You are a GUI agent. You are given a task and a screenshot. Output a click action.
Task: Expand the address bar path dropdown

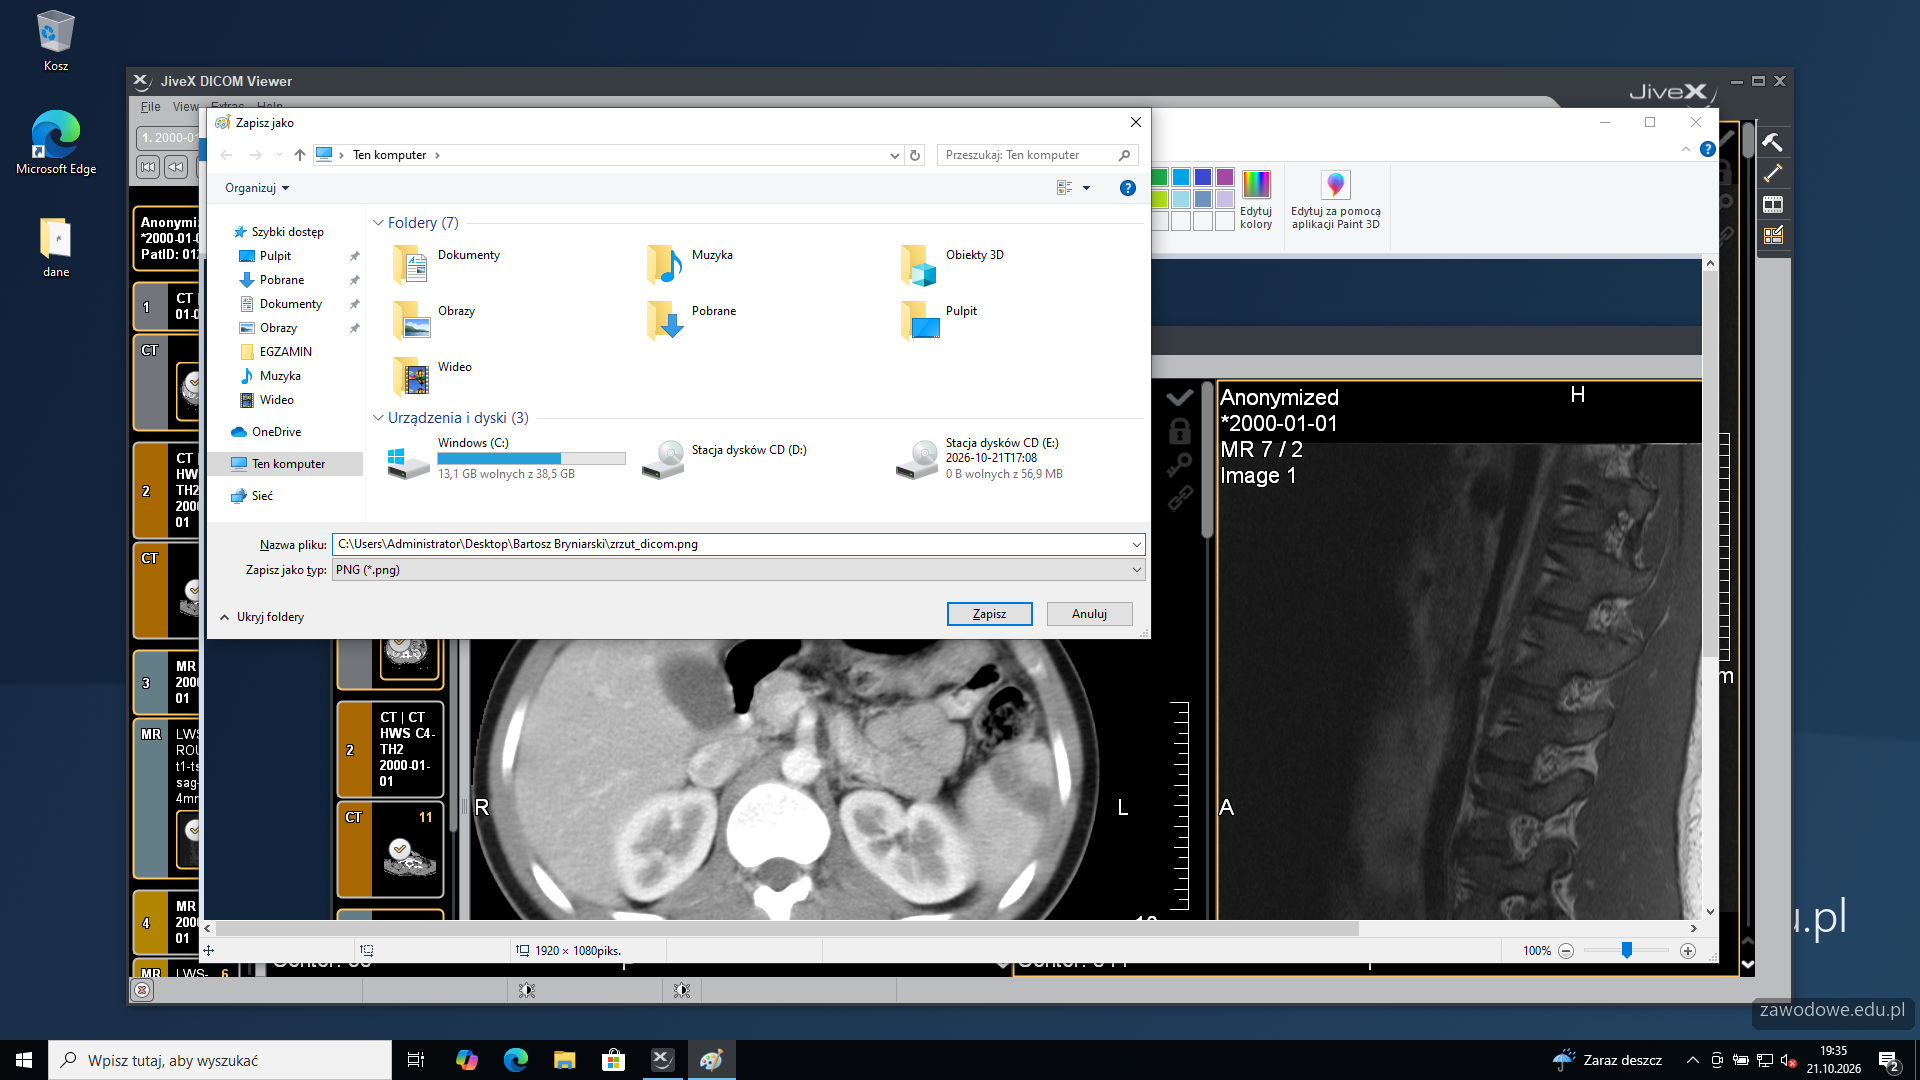tap(894, 155)
